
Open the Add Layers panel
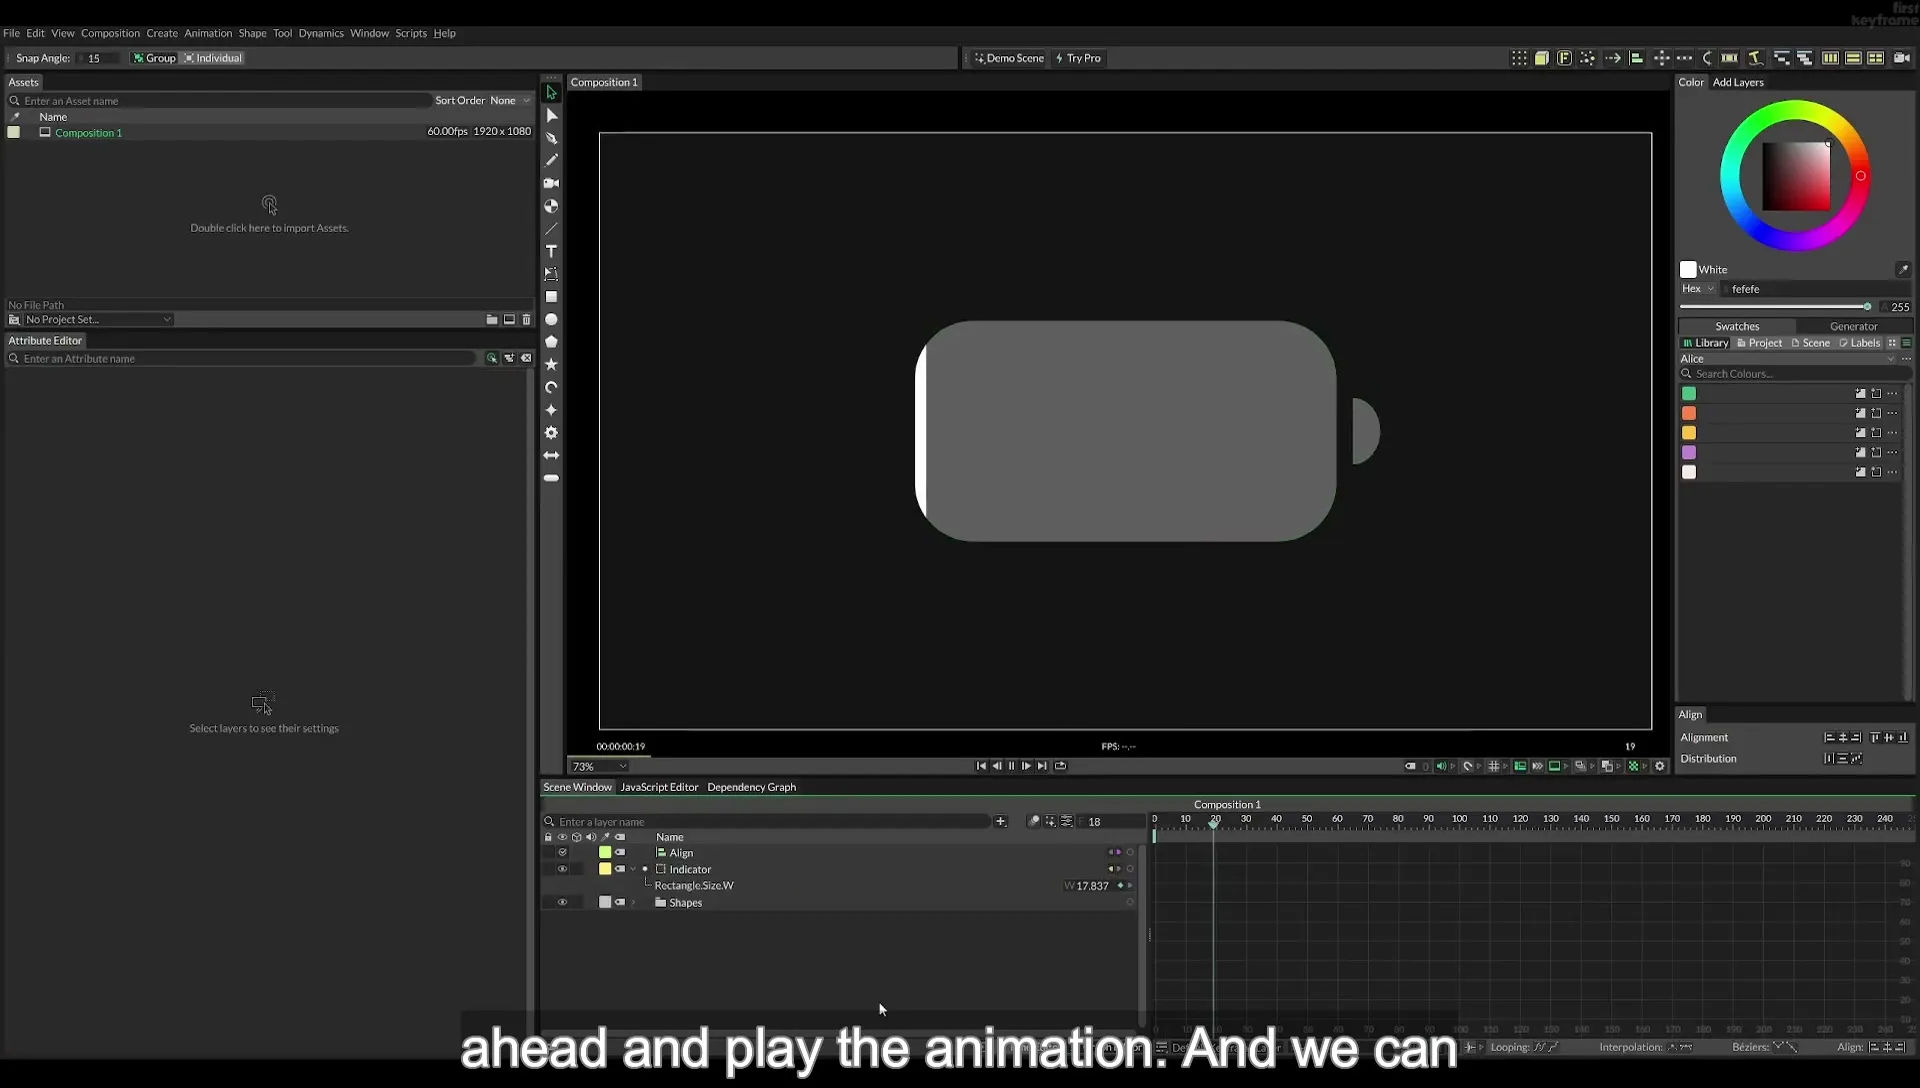(1738, 82)
